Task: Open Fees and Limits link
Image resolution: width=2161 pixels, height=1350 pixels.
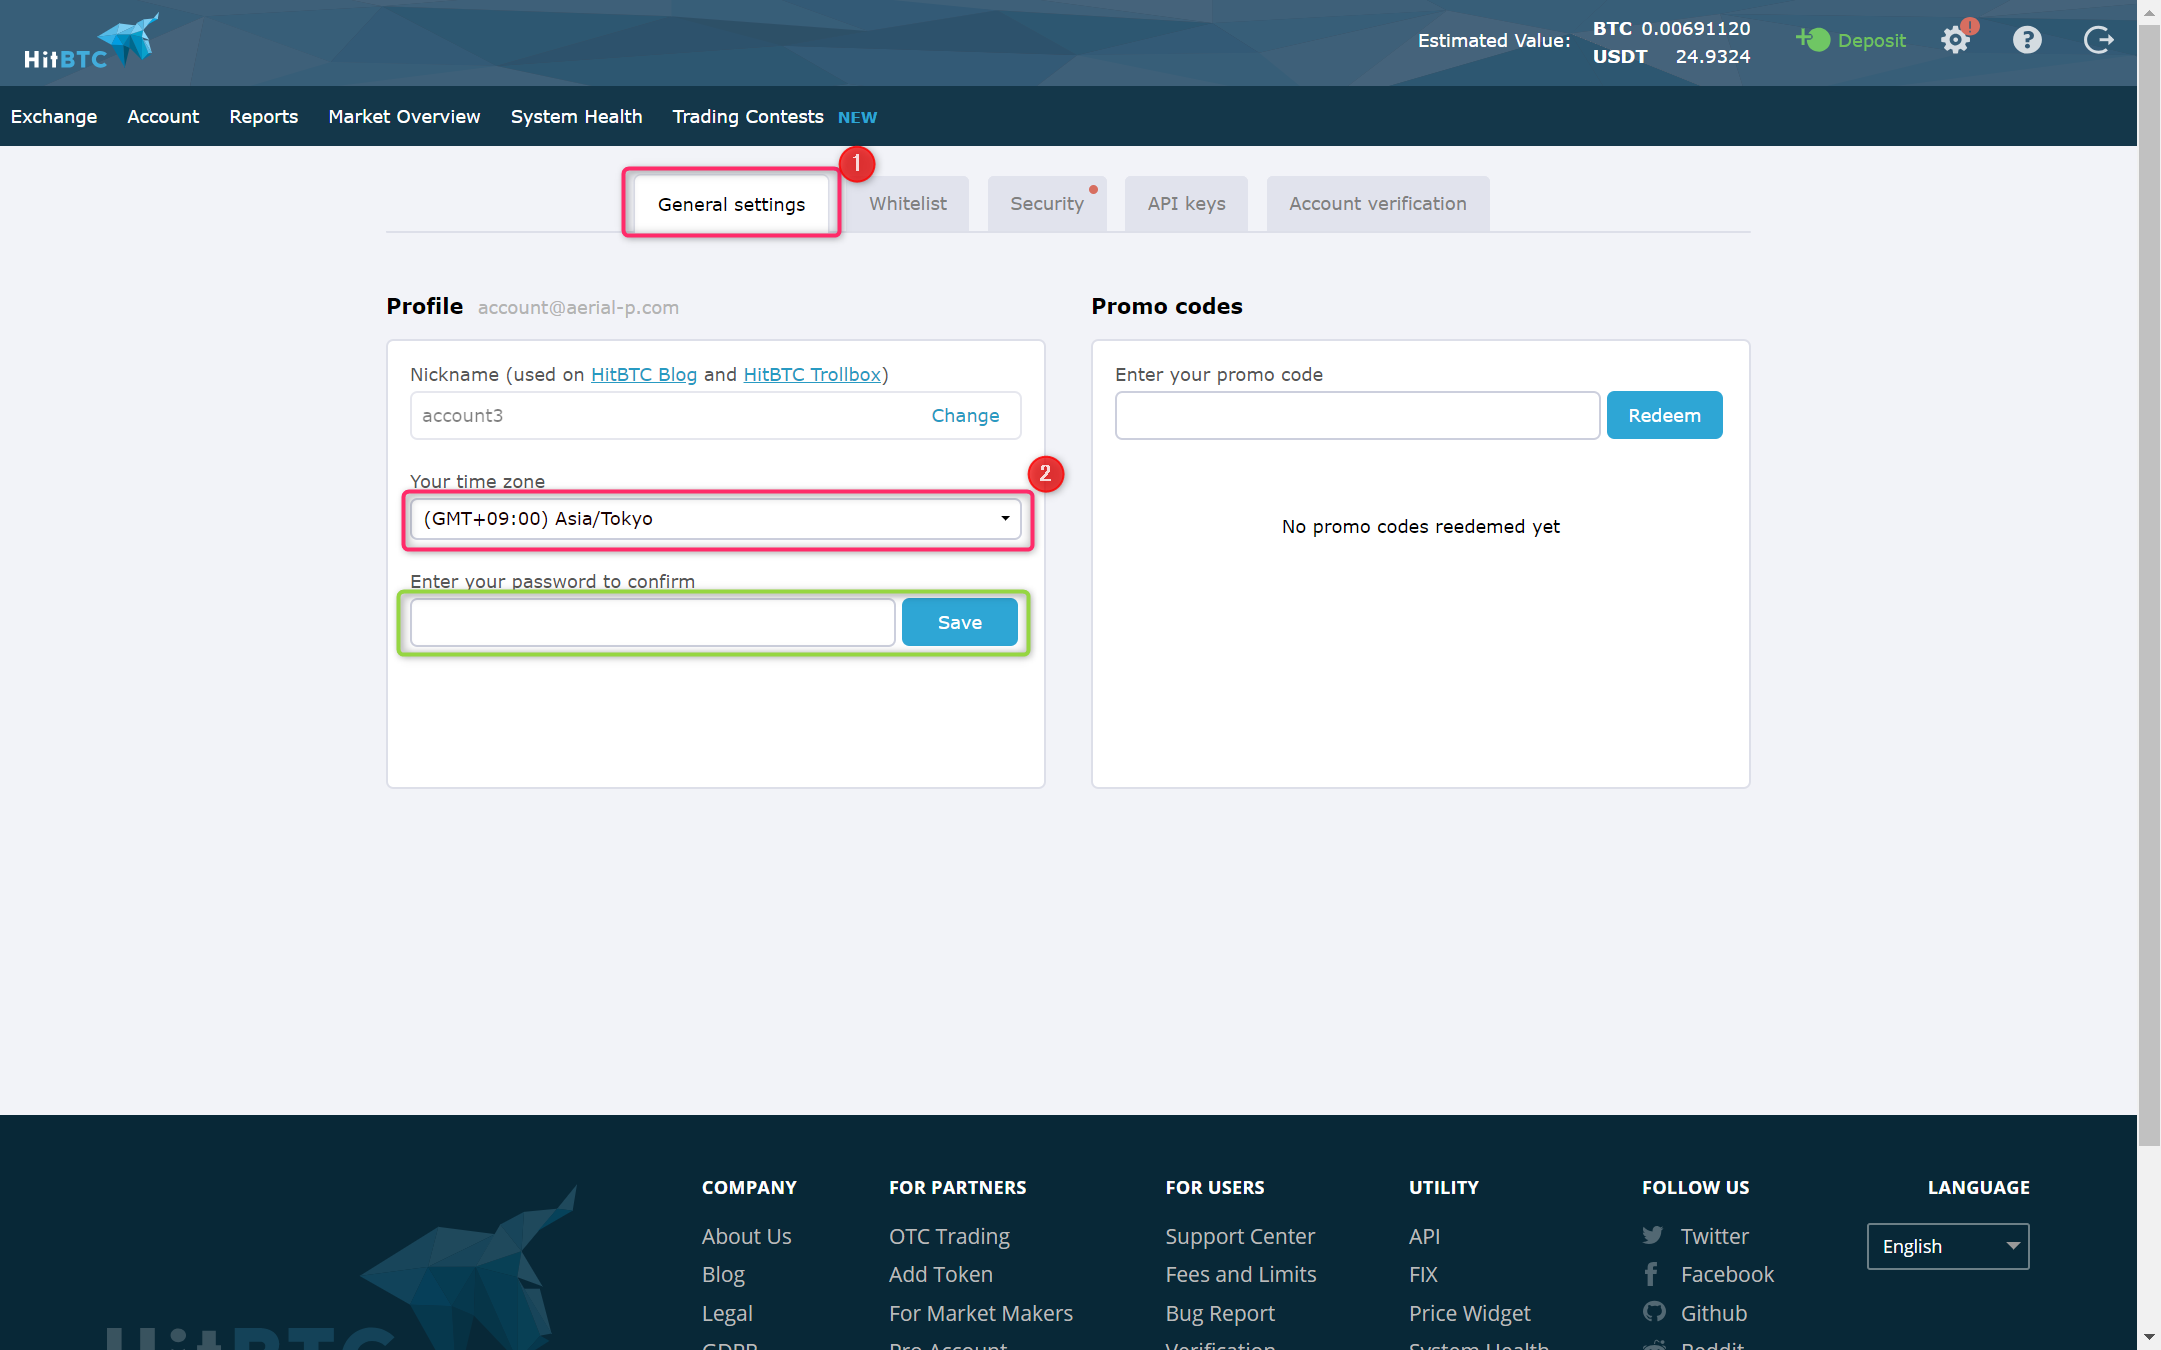Action: click(x=1241, y=1274)
